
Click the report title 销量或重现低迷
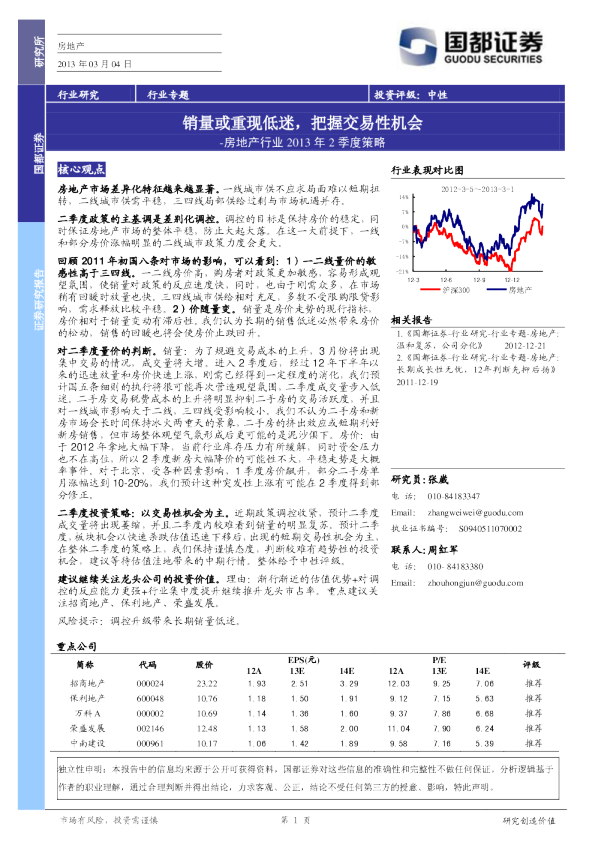(303, 123)
